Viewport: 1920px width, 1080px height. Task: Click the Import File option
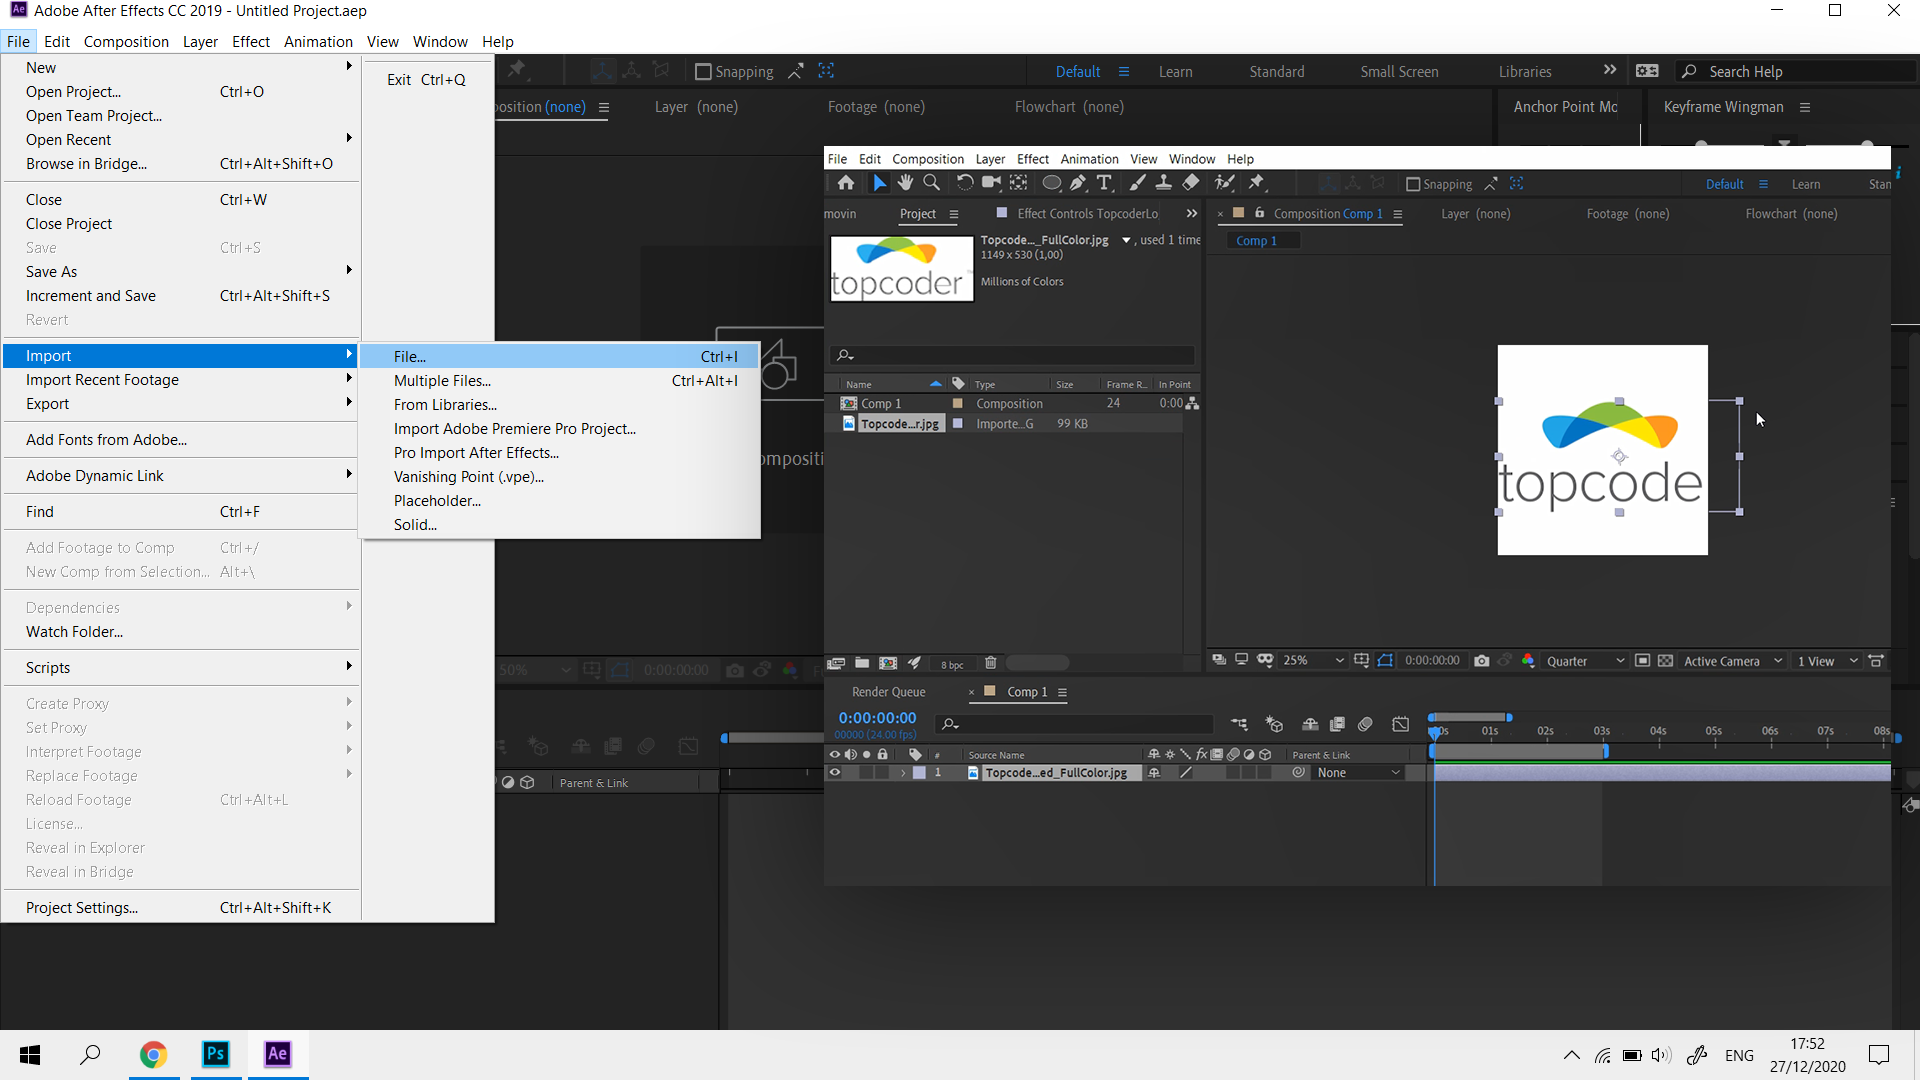click(410, 356)
